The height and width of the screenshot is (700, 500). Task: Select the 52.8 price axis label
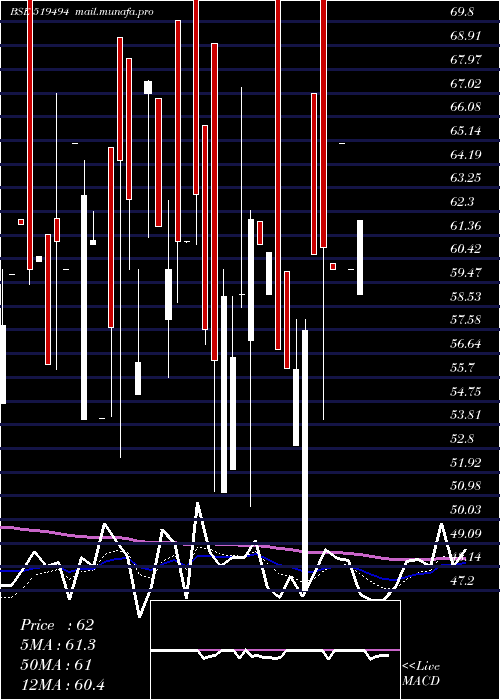[462, 439]
